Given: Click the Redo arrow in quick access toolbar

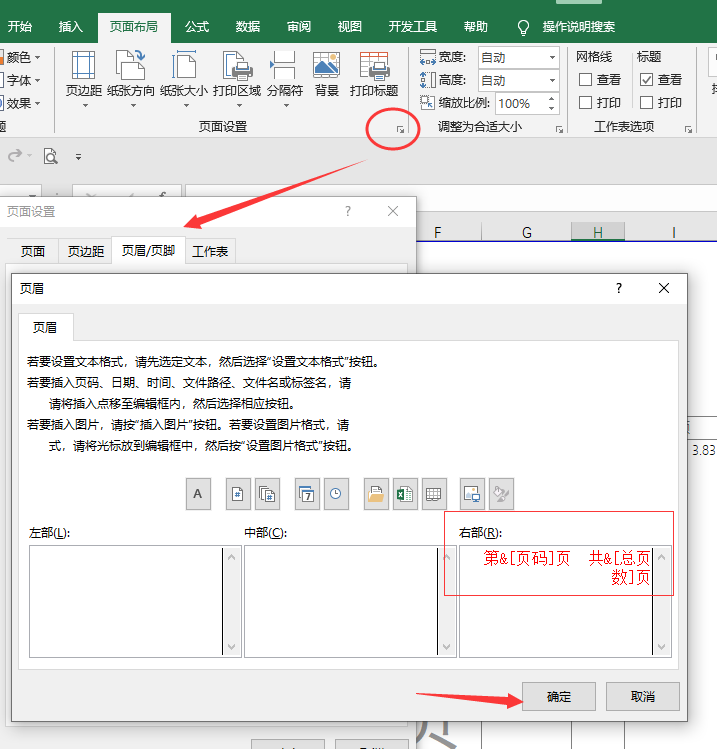Looking at the screenshot, I should pyautogui.click(x=15, y=155).
